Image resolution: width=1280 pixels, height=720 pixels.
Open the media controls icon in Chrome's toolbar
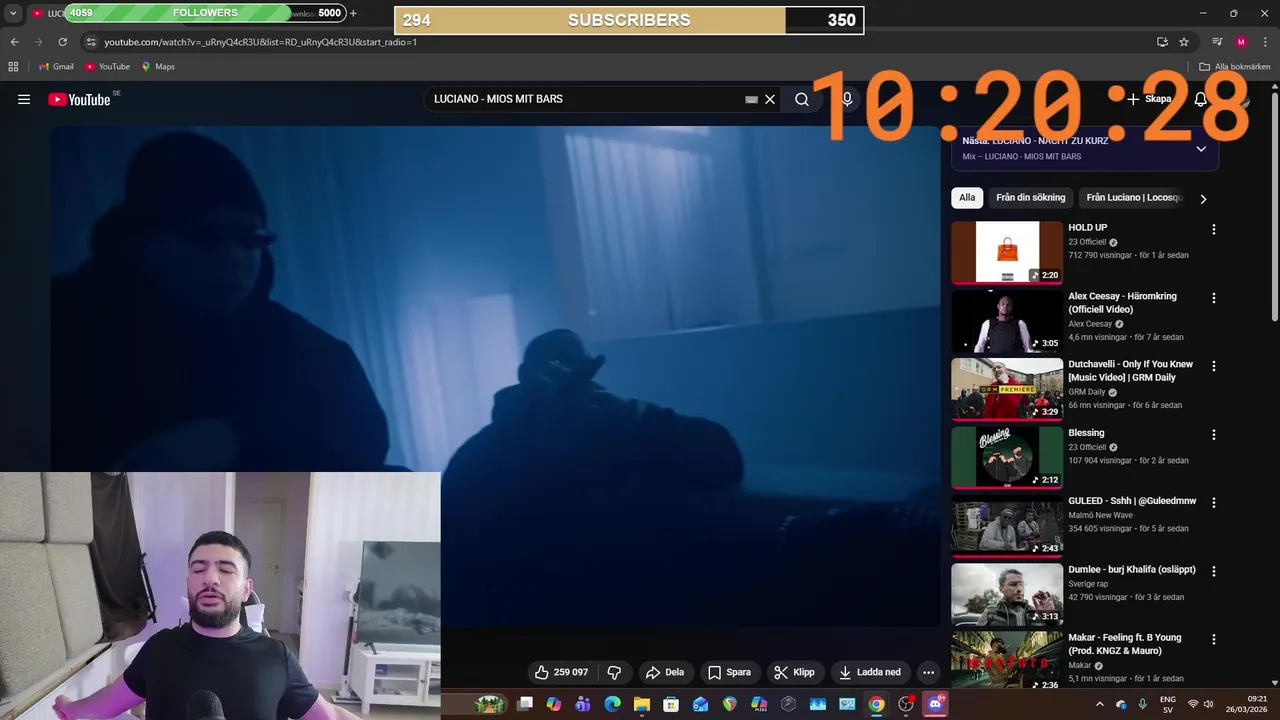pyautogui.click(x=1217, y=42)
